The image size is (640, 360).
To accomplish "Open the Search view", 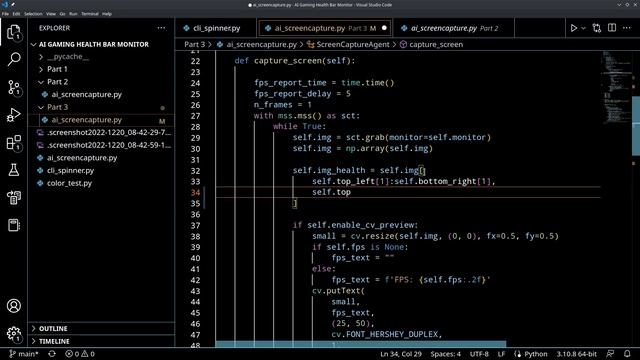I will 13,60.
